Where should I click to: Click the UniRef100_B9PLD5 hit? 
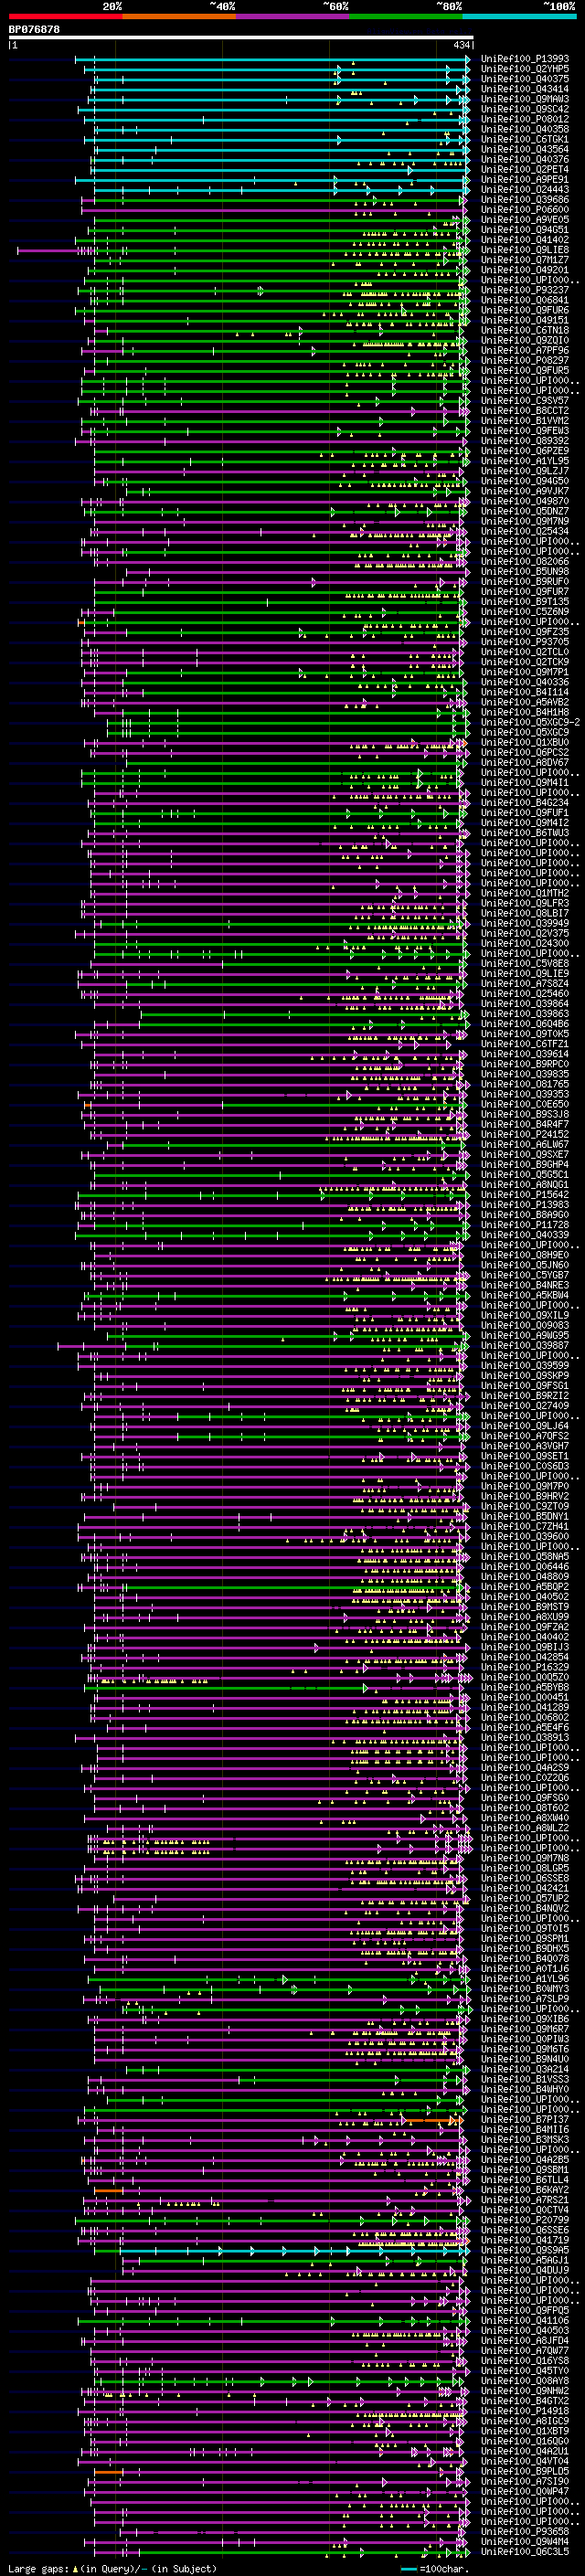click(525, 2471)
